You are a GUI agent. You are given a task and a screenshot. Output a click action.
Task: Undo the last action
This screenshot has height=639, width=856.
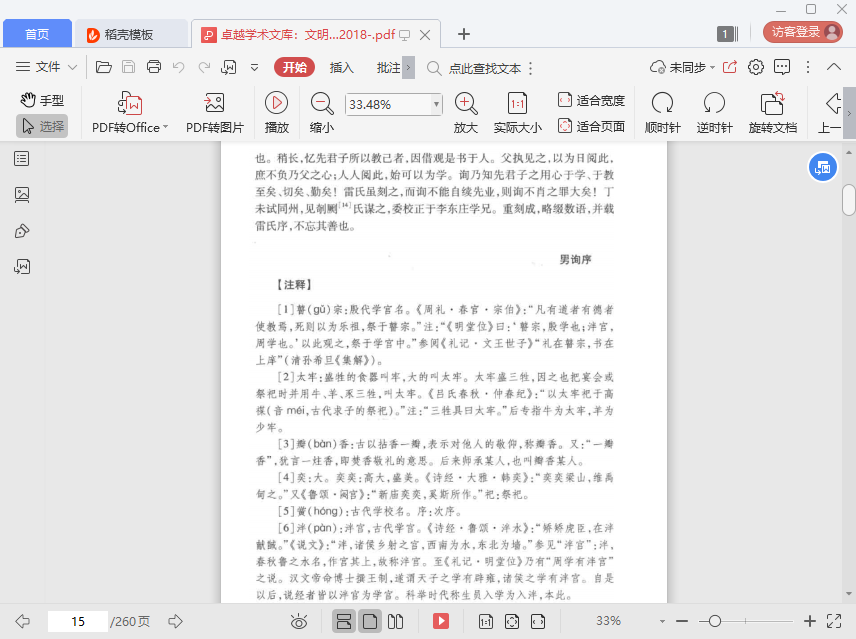click(x=179, y=67)
